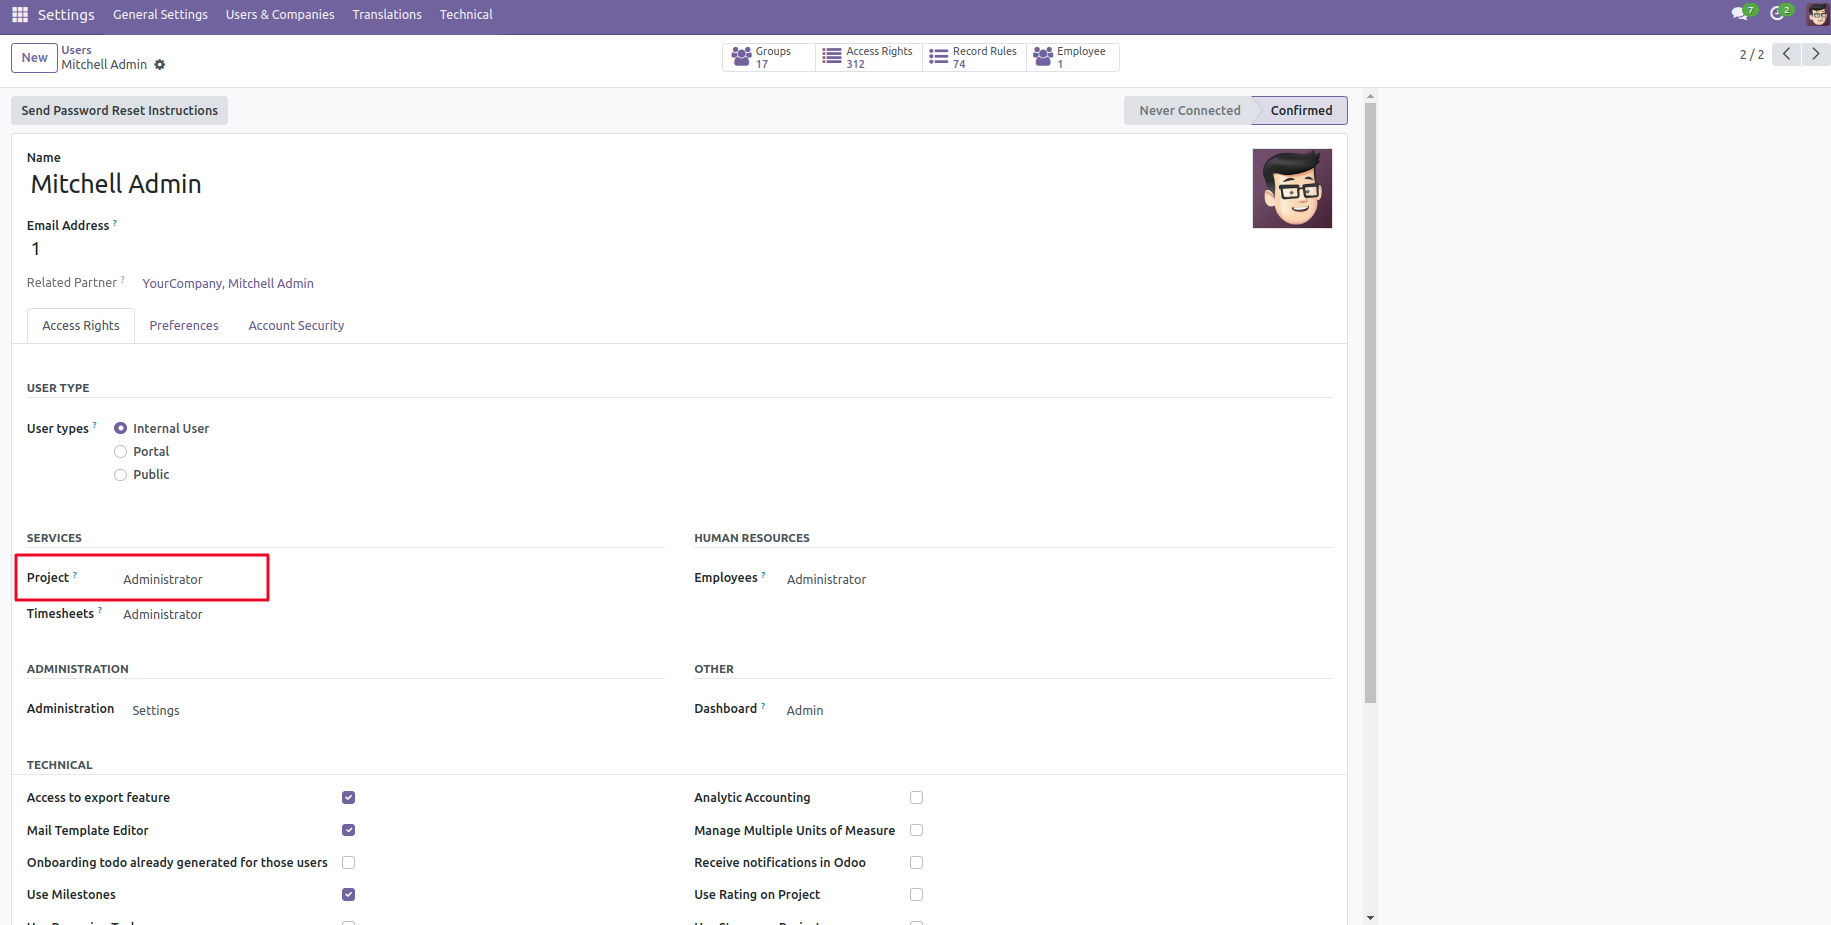Go to the previous record arrow
The width and height of the screenshot is (1831, 925).
pos(1786,54)
